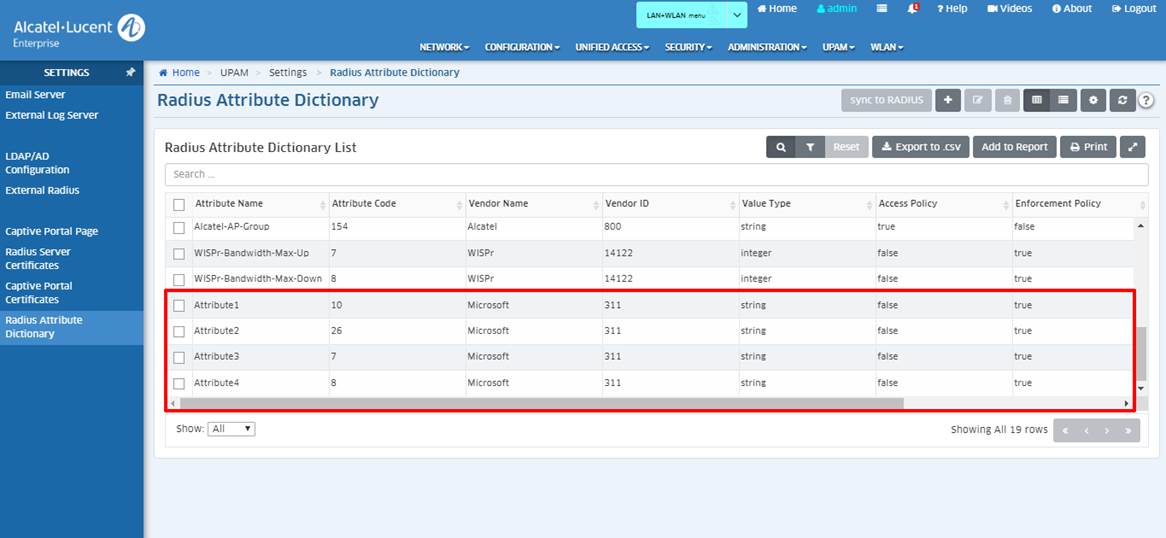Select Captive Portal Page in sidebar
The width and height of the screenshot is (1166, 538).
(52, 231)
